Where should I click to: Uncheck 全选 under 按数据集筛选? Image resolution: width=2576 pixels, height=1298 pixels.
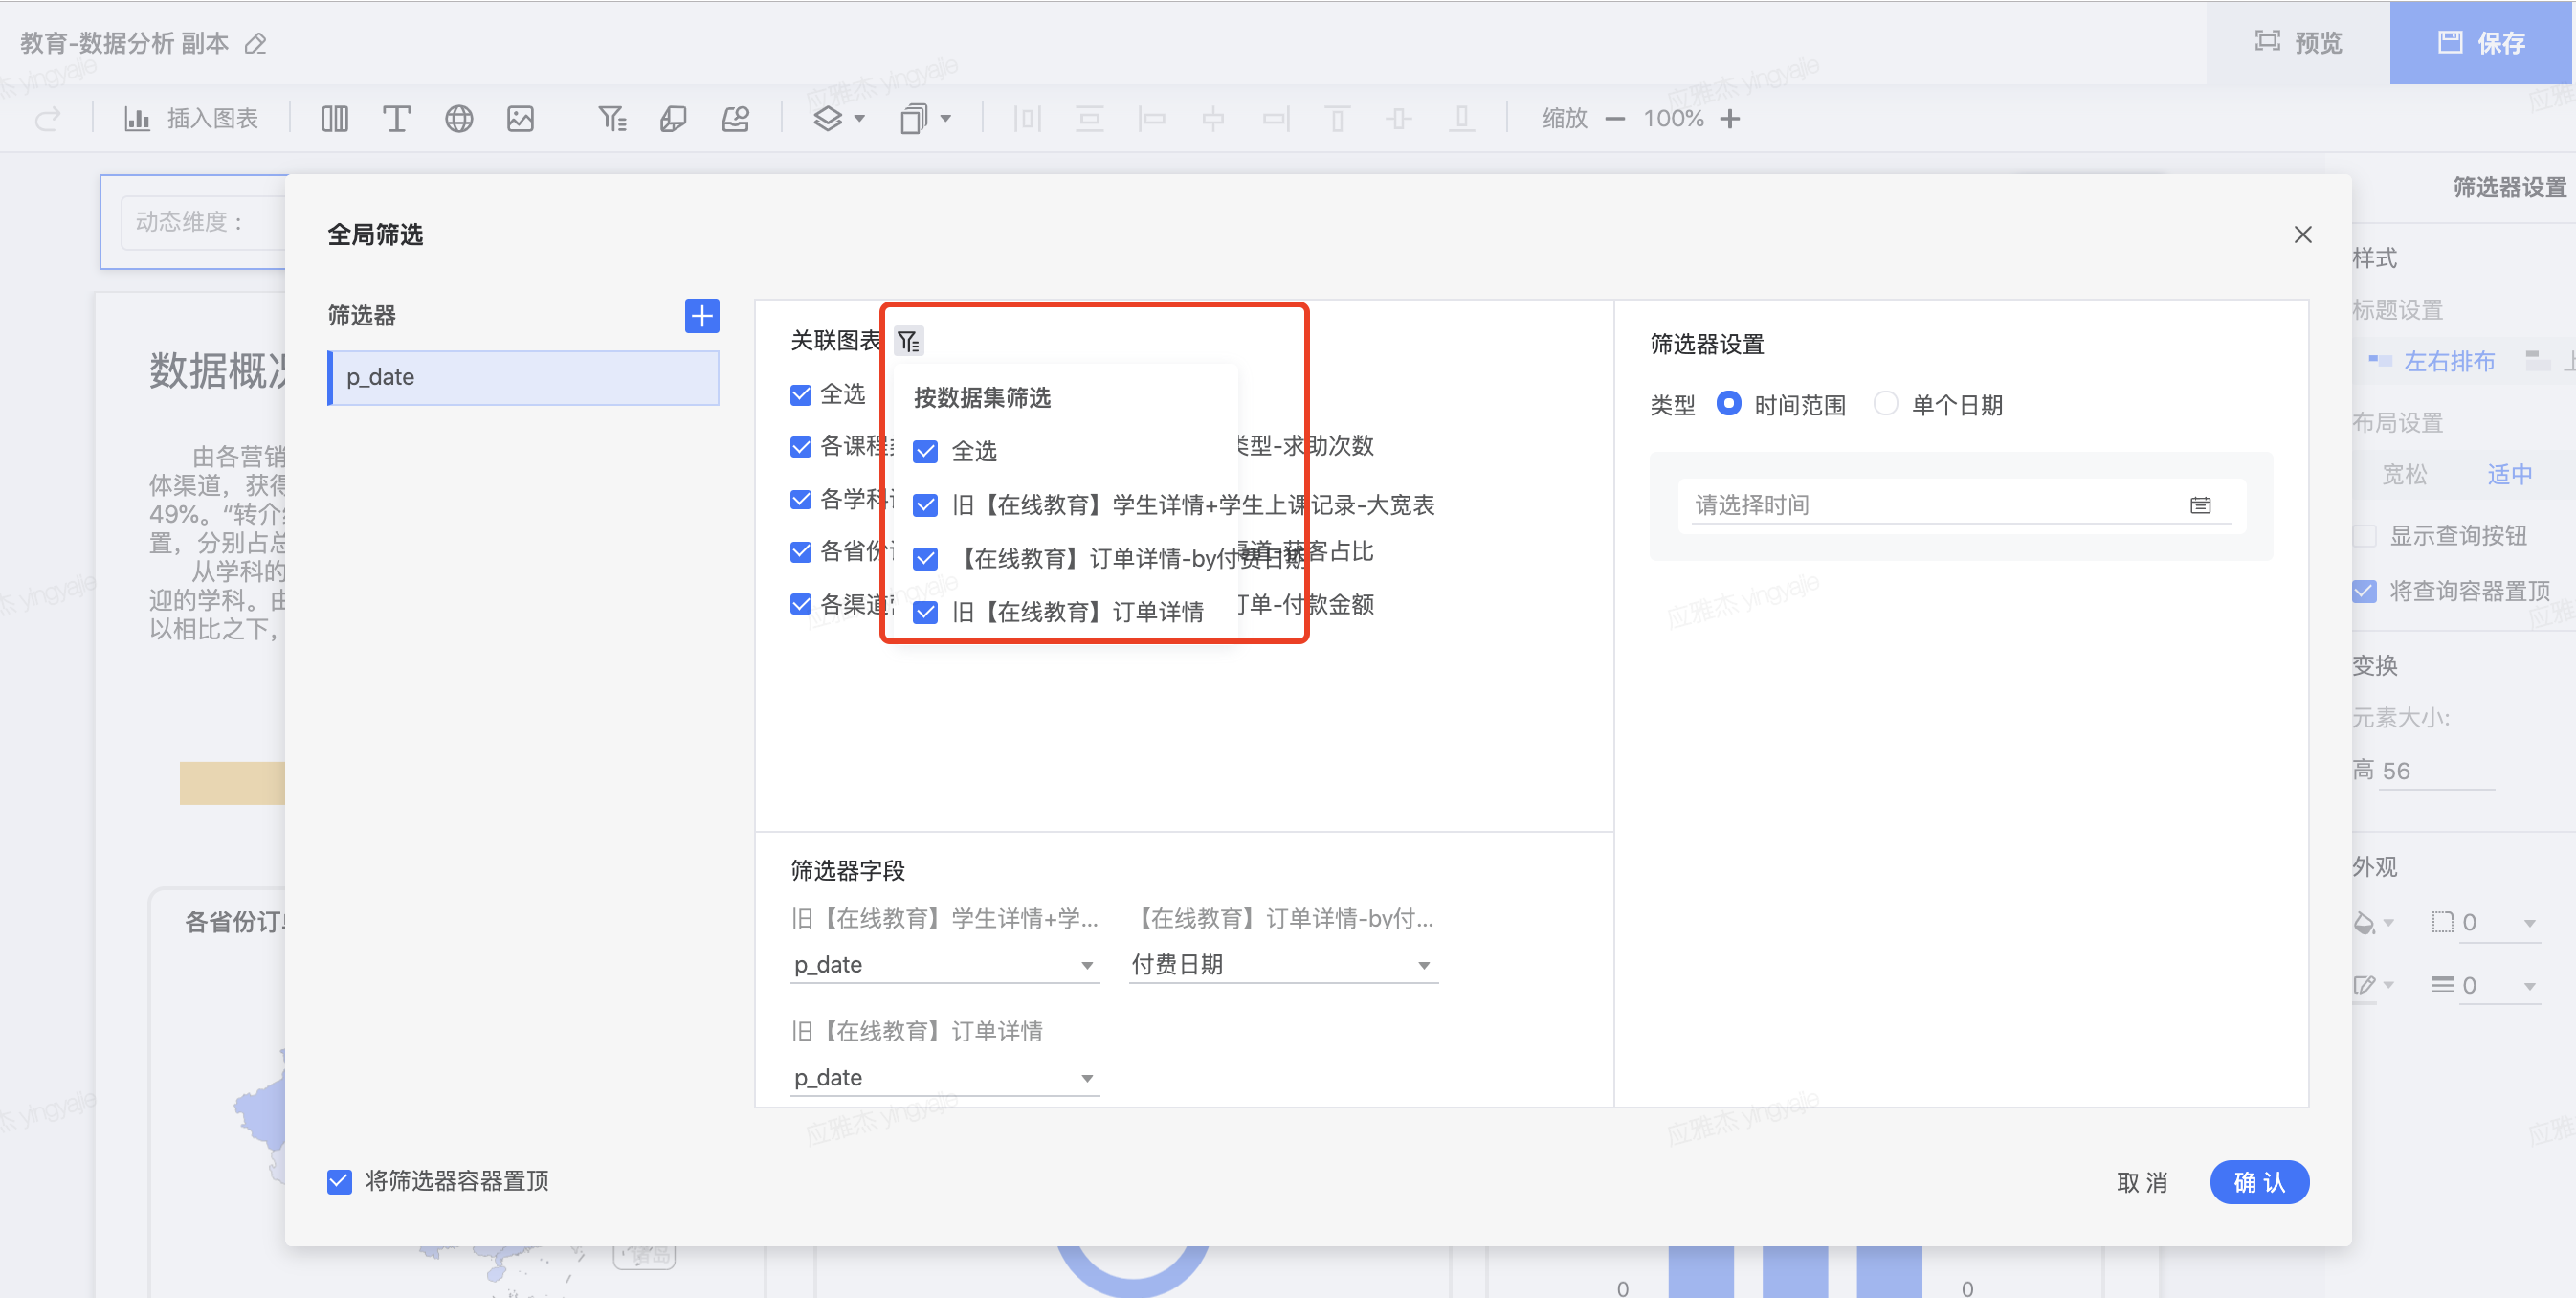[x=926, y=451]
